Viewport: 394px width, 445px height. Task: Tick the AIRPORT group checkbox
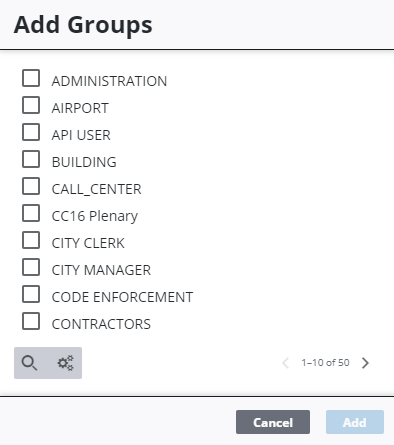(31, 105)
